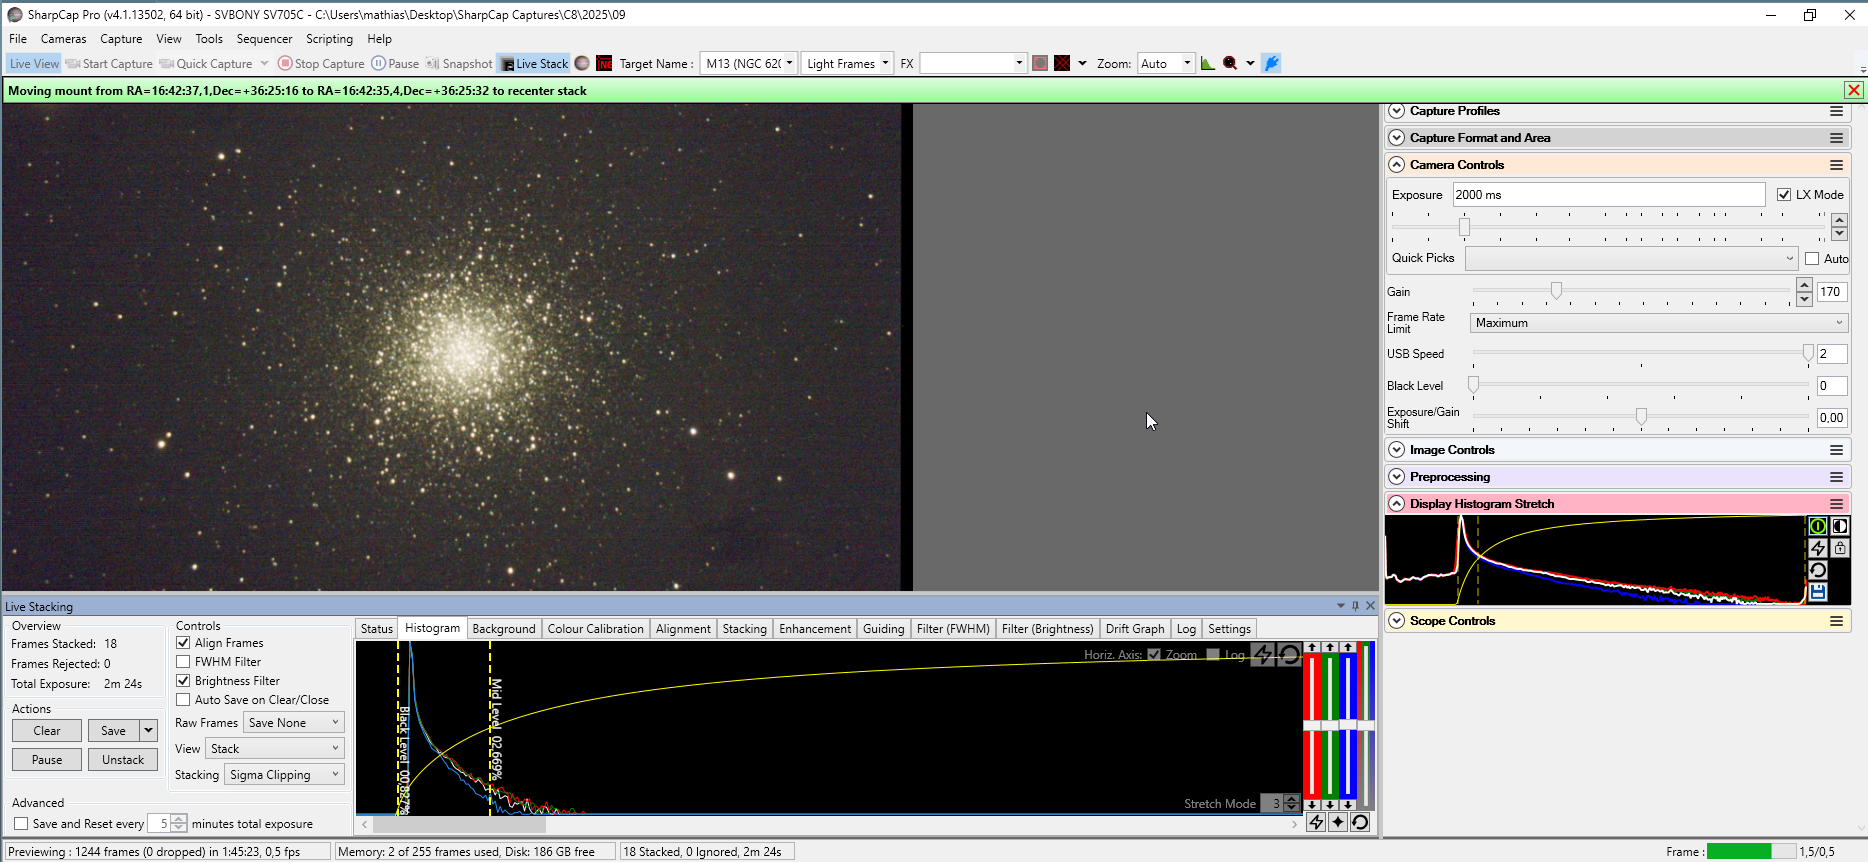Click the half-circle contrast icon in mini histogram

[x=1840, y=526]
